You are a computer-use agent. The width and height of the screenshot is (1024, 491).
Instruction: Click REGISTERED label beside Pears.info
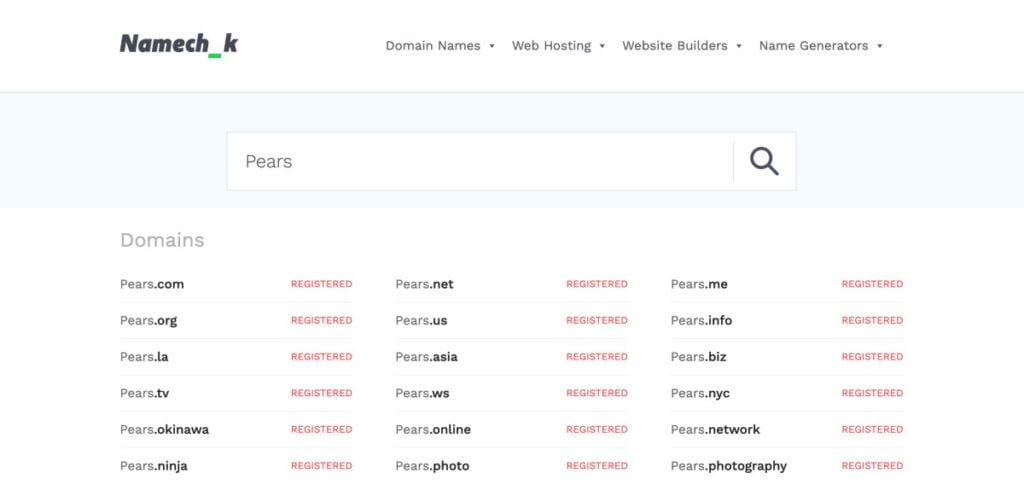click(872, 321)
